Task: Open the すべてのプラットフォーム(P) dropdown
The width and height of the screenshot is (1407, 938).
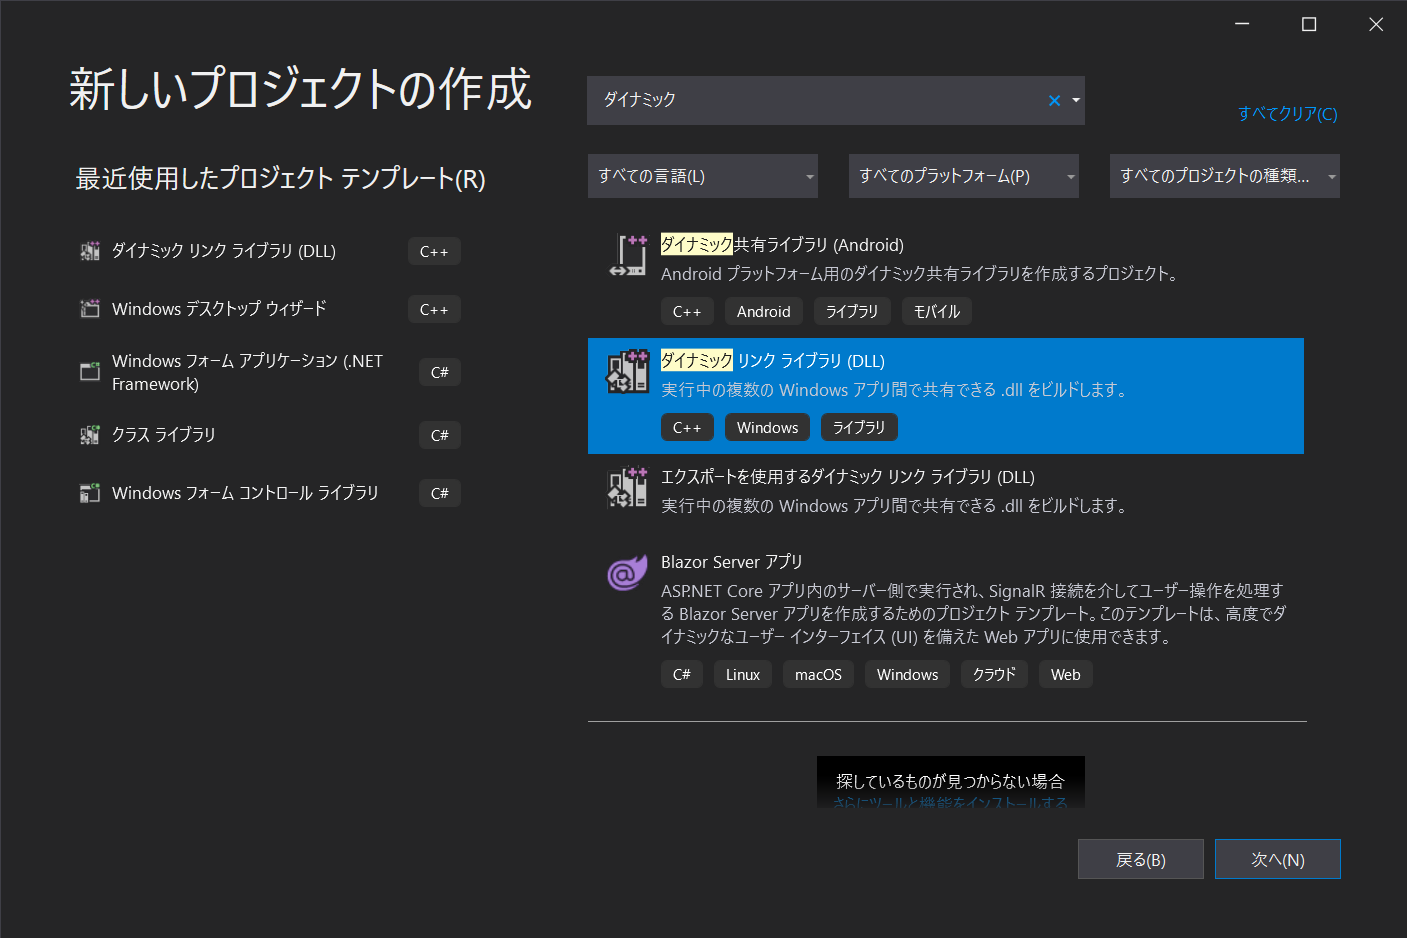Action: pos(963,176)
